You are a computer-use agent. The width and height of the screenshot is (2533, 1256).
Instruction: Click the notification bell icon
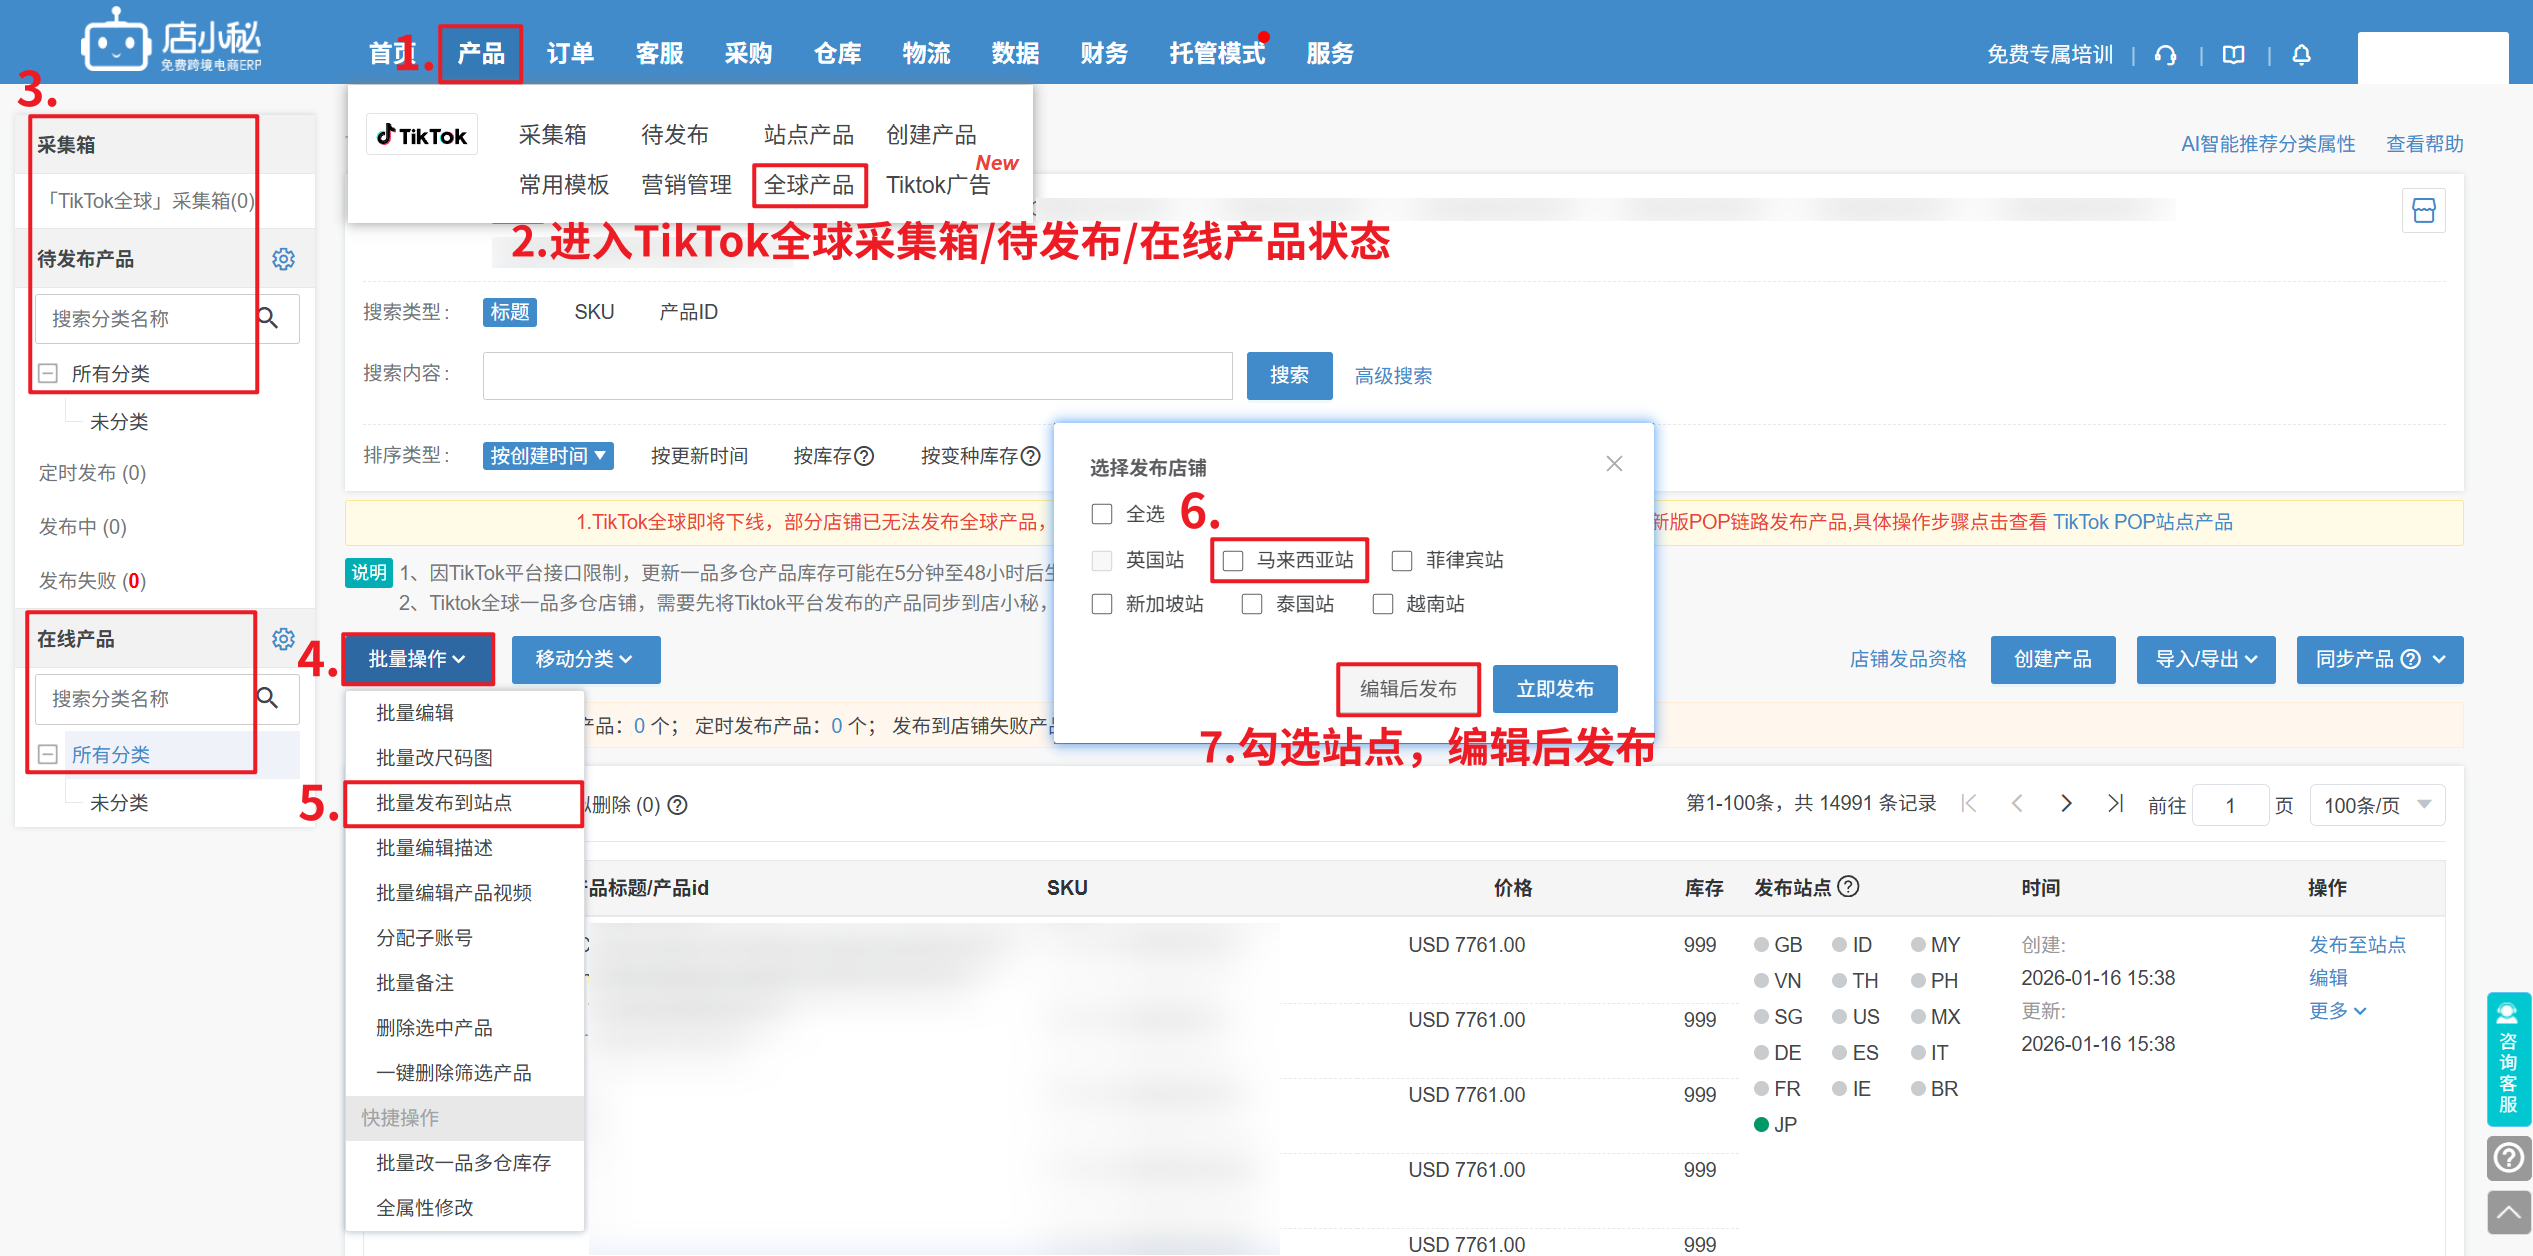pos(2301,55)
